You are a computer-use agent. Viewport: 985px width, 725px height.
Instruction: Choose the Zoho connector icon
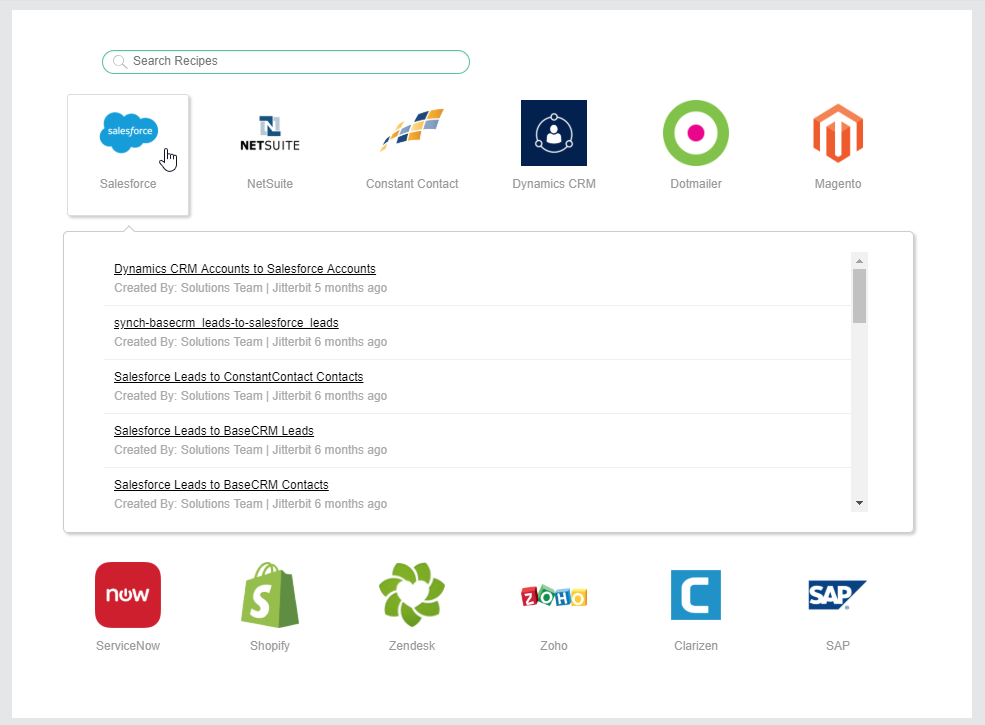click(554, 596)
